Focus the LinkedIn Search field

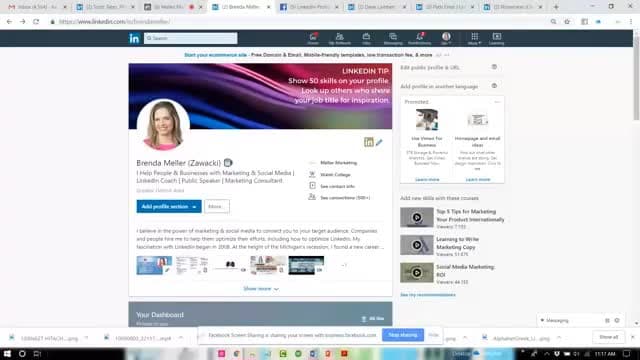pos(190,38)
